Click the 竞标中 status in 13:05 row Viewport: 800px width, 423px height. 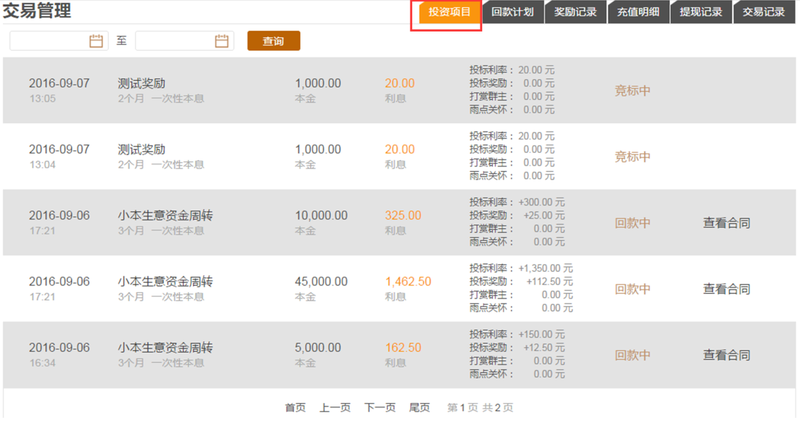tap(633, 91)
